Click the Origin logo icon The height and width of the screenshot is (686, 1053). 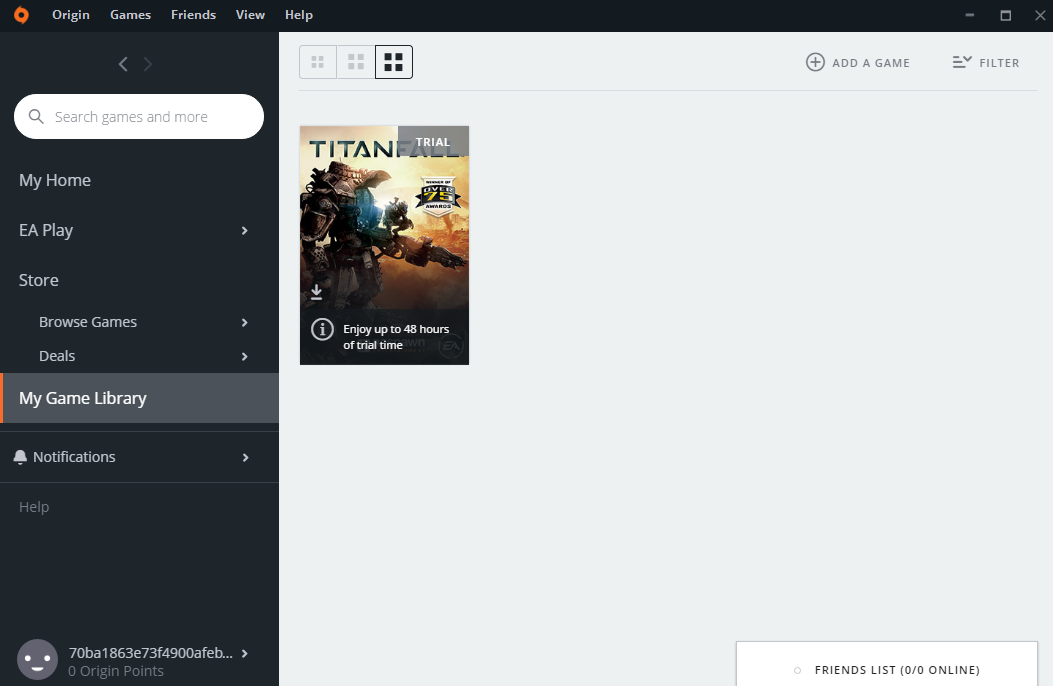[21, 15]
